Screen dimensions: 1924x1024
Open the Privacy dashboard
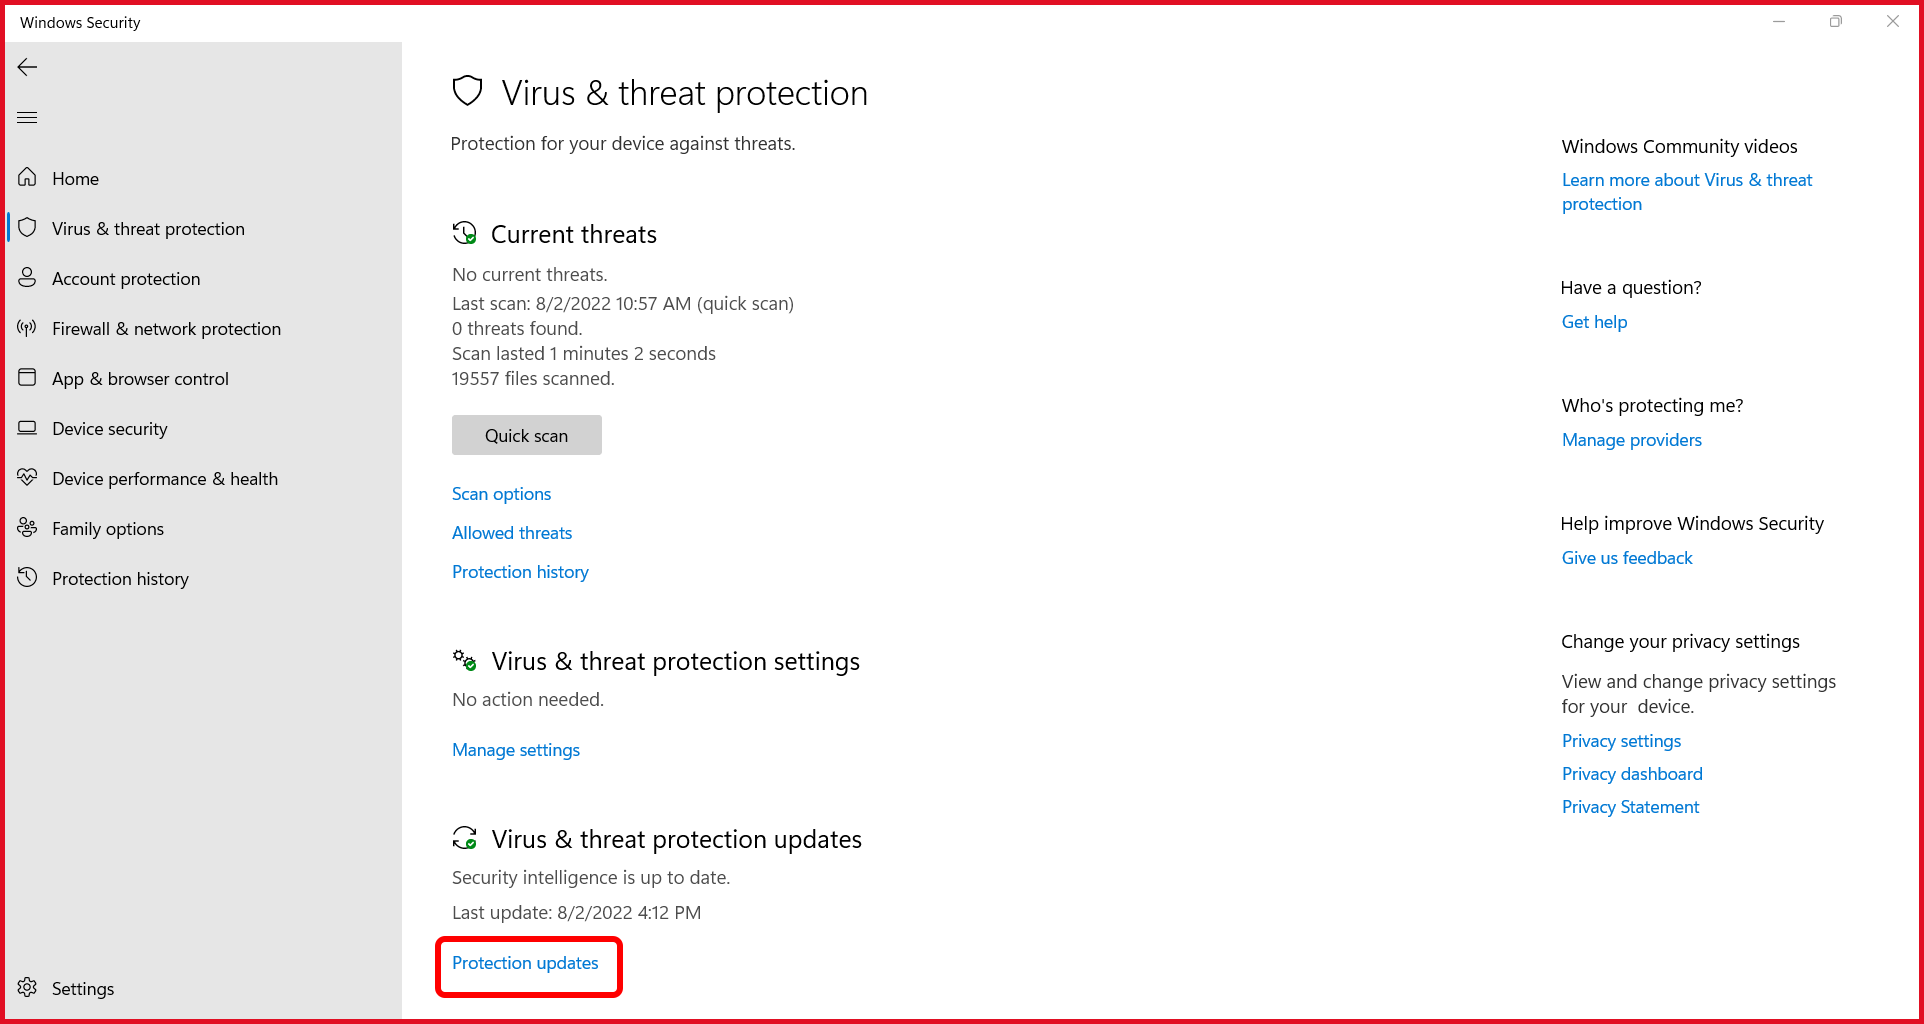1631,773
